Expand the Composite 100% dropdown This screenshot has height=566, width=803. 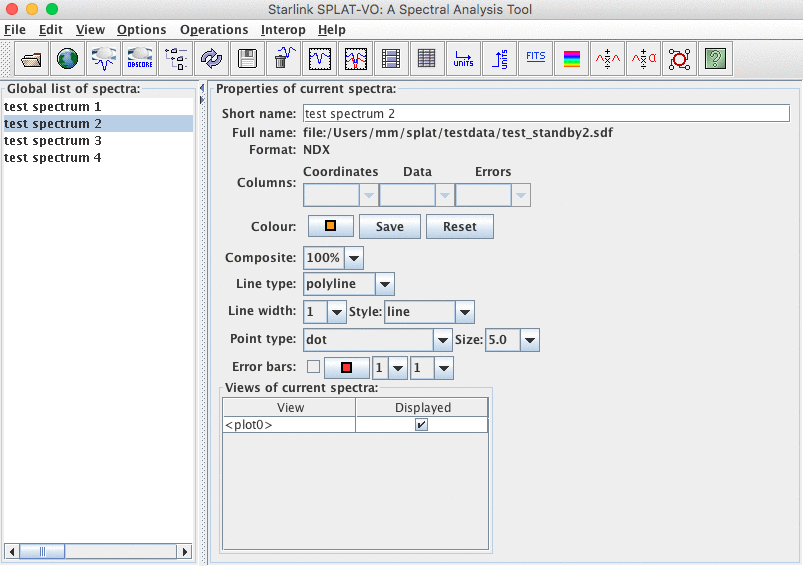pyautogui.click(x=354, y=258)
